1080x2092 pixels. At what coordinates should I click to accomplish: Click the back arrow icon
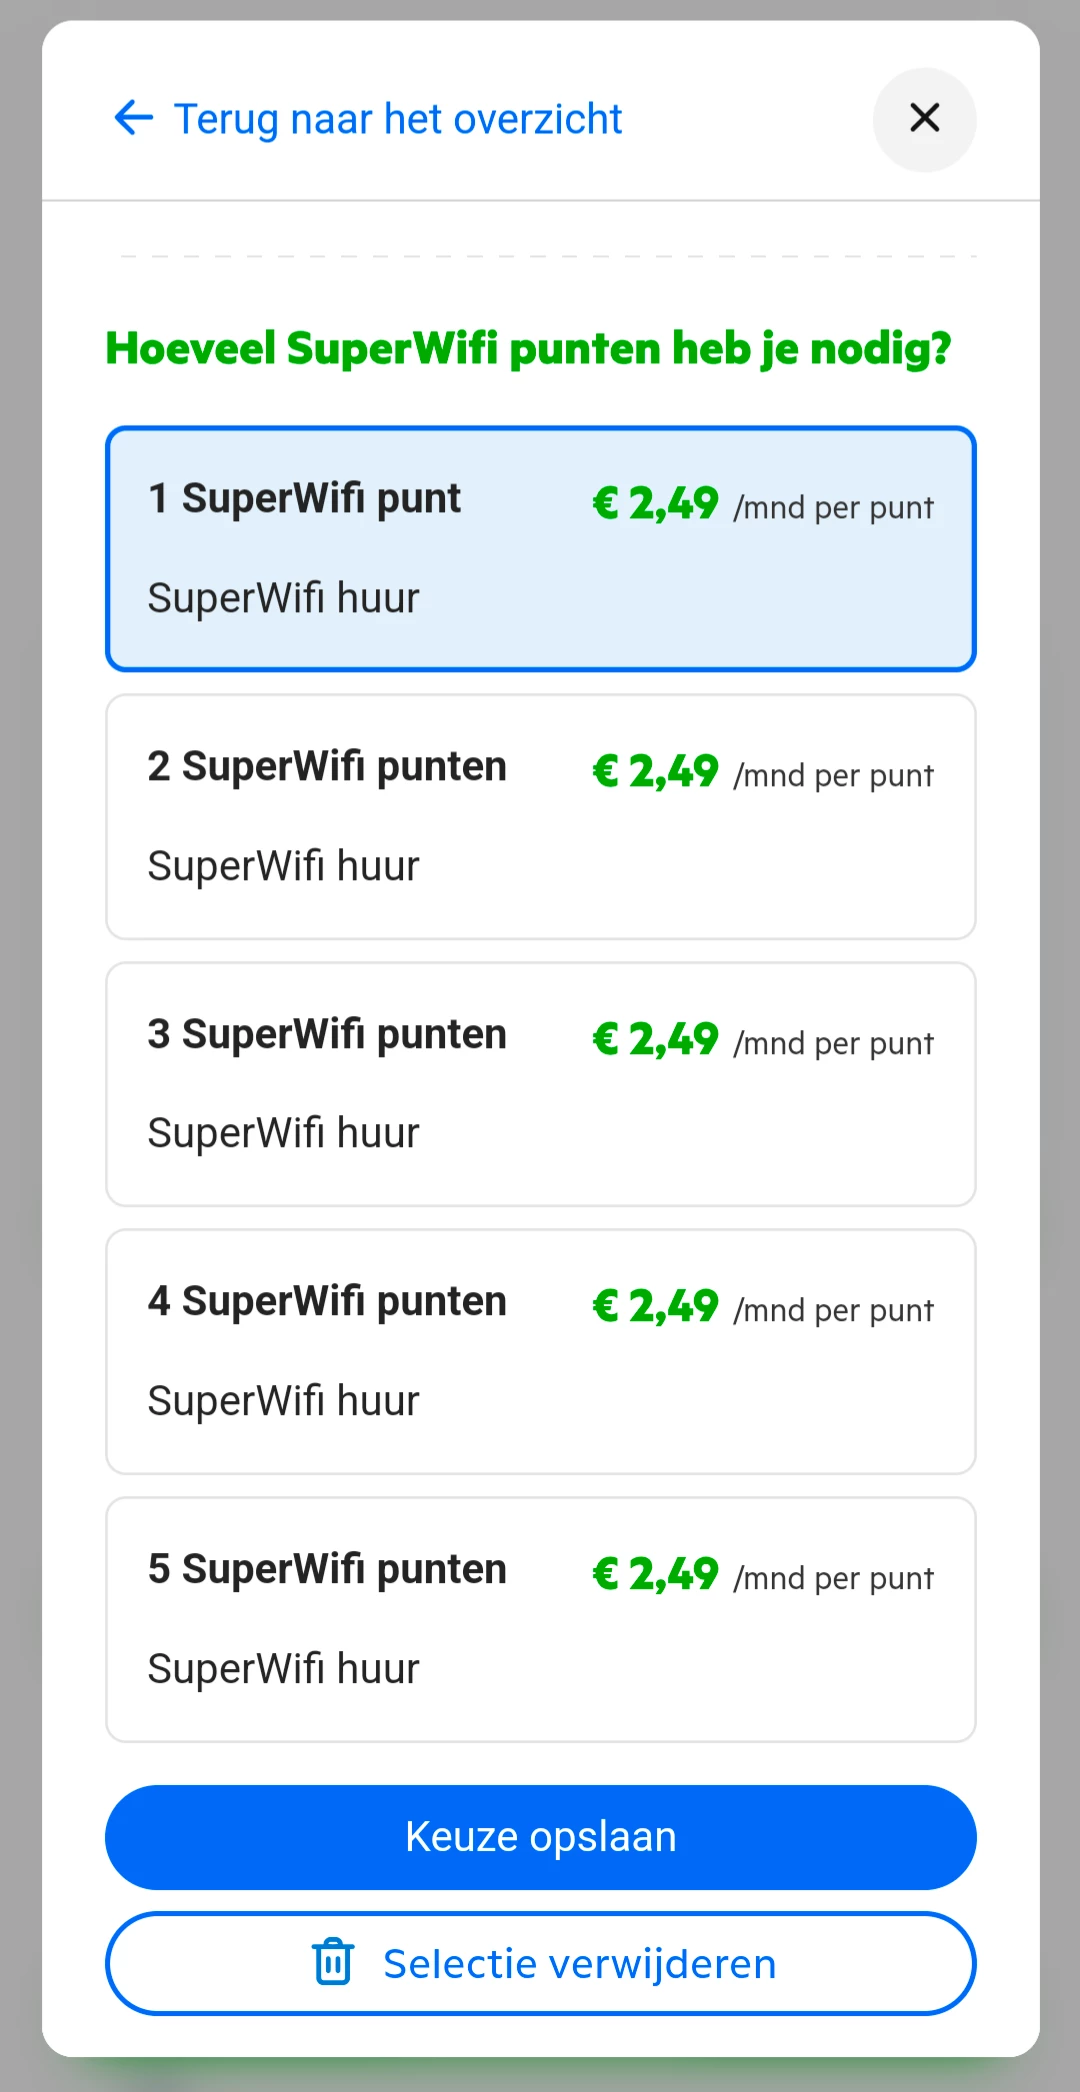[134, 118]
